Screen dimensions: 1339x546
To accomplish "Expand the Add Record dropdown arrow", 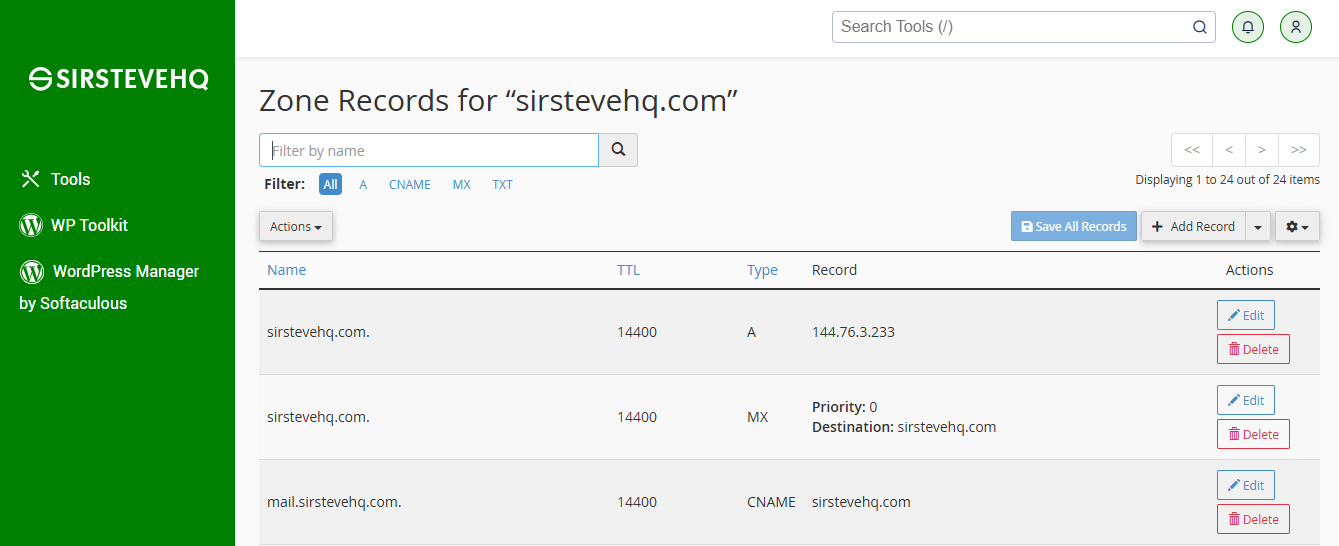I will 1257,226.
